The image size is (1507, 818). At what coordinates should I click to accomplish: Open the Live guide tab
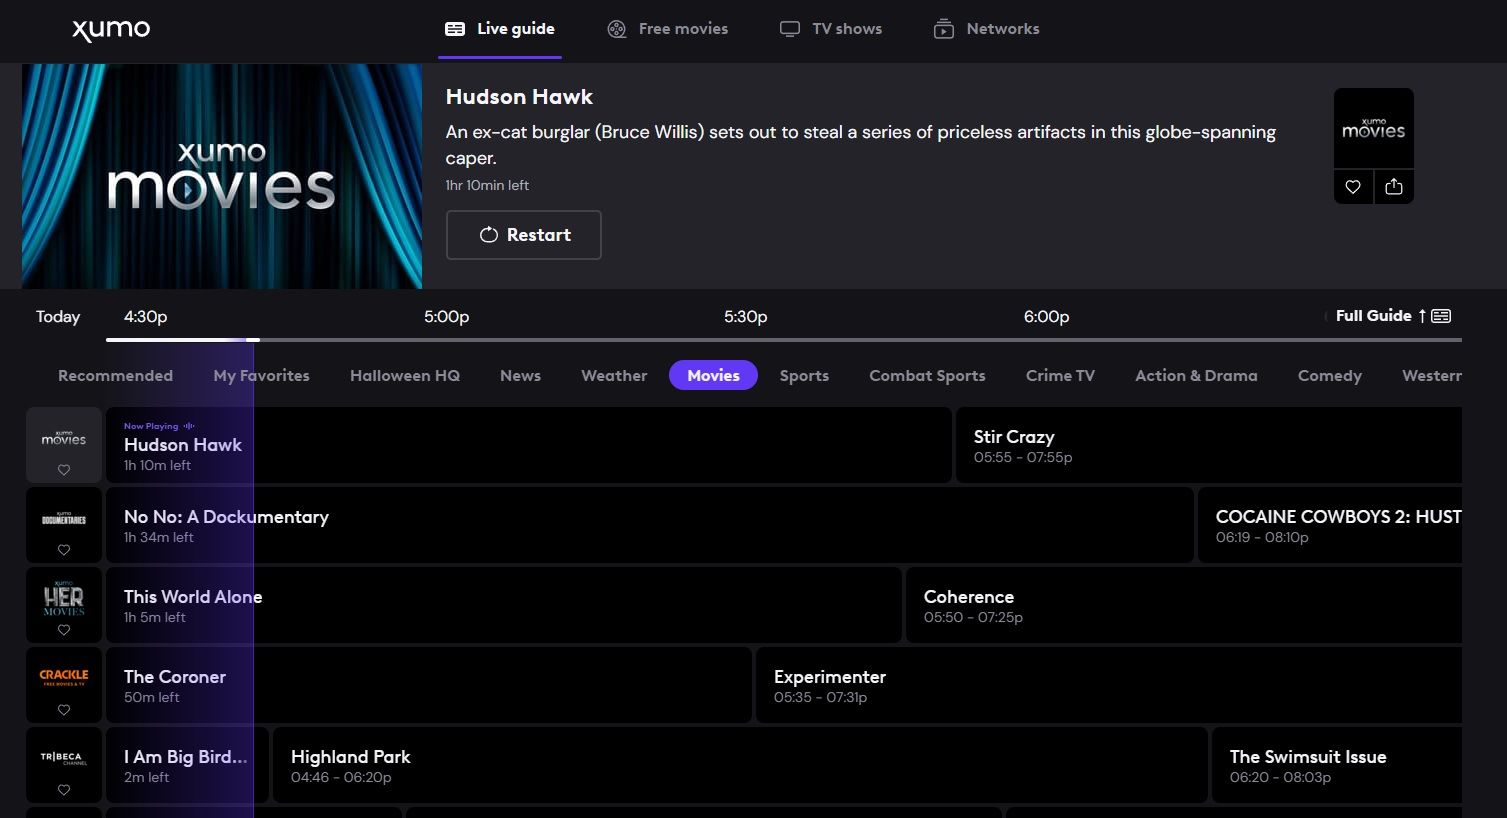point(500,29)
